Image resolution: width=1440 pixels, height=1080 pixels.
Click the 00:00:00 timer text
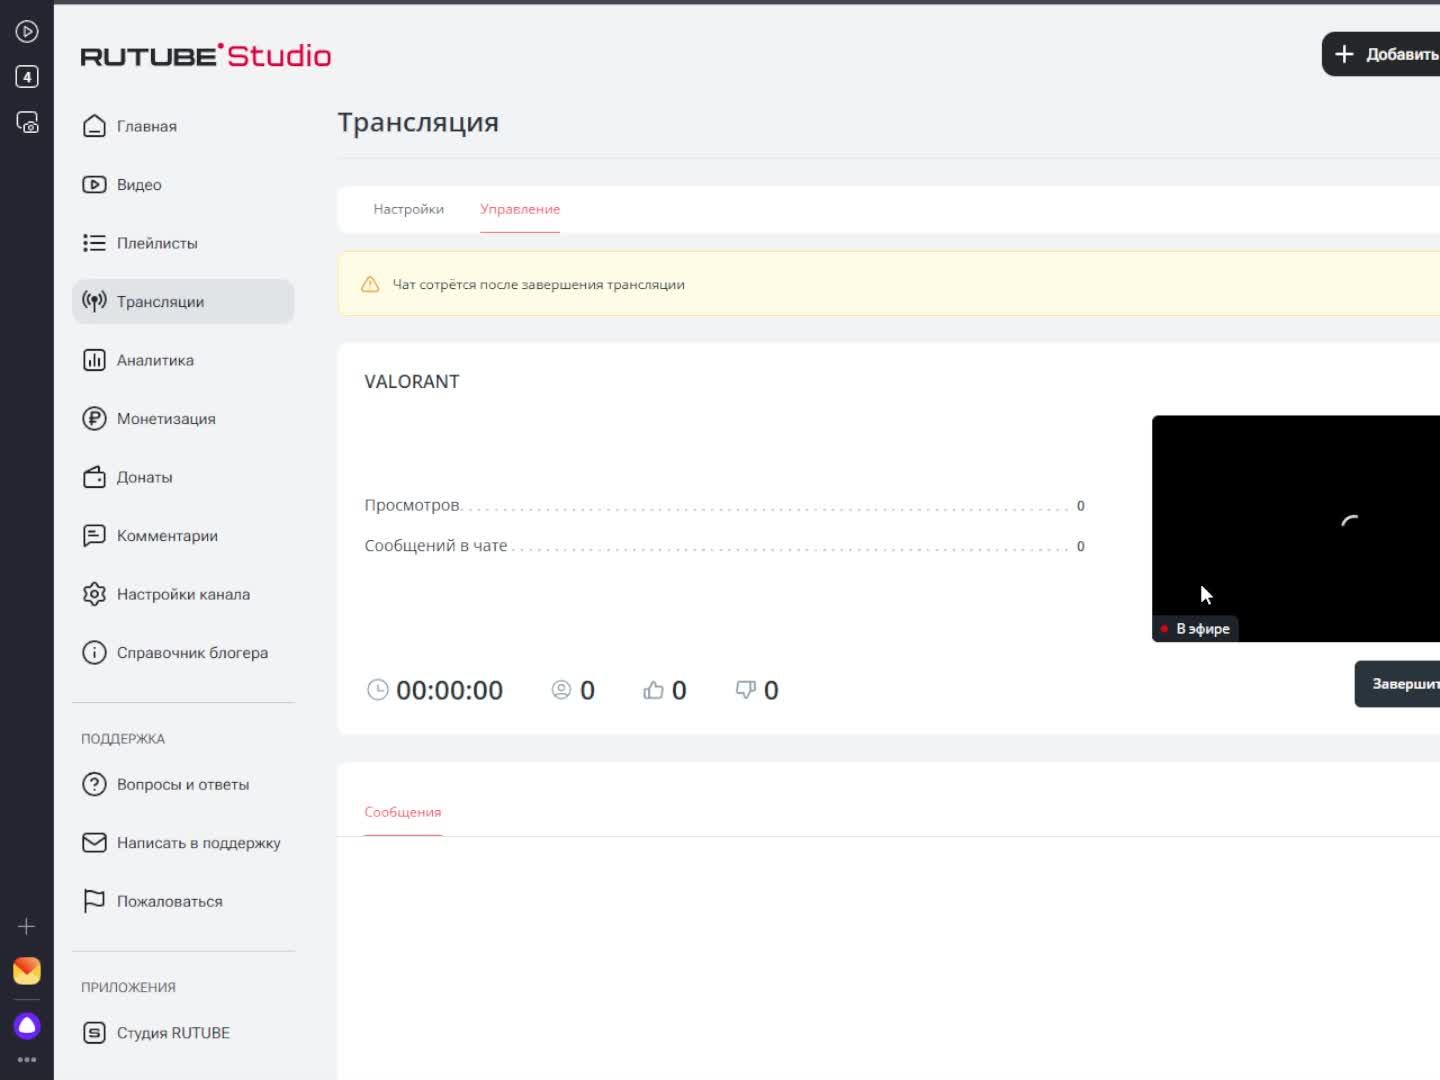pyautogui.click(x=449, y=690)
